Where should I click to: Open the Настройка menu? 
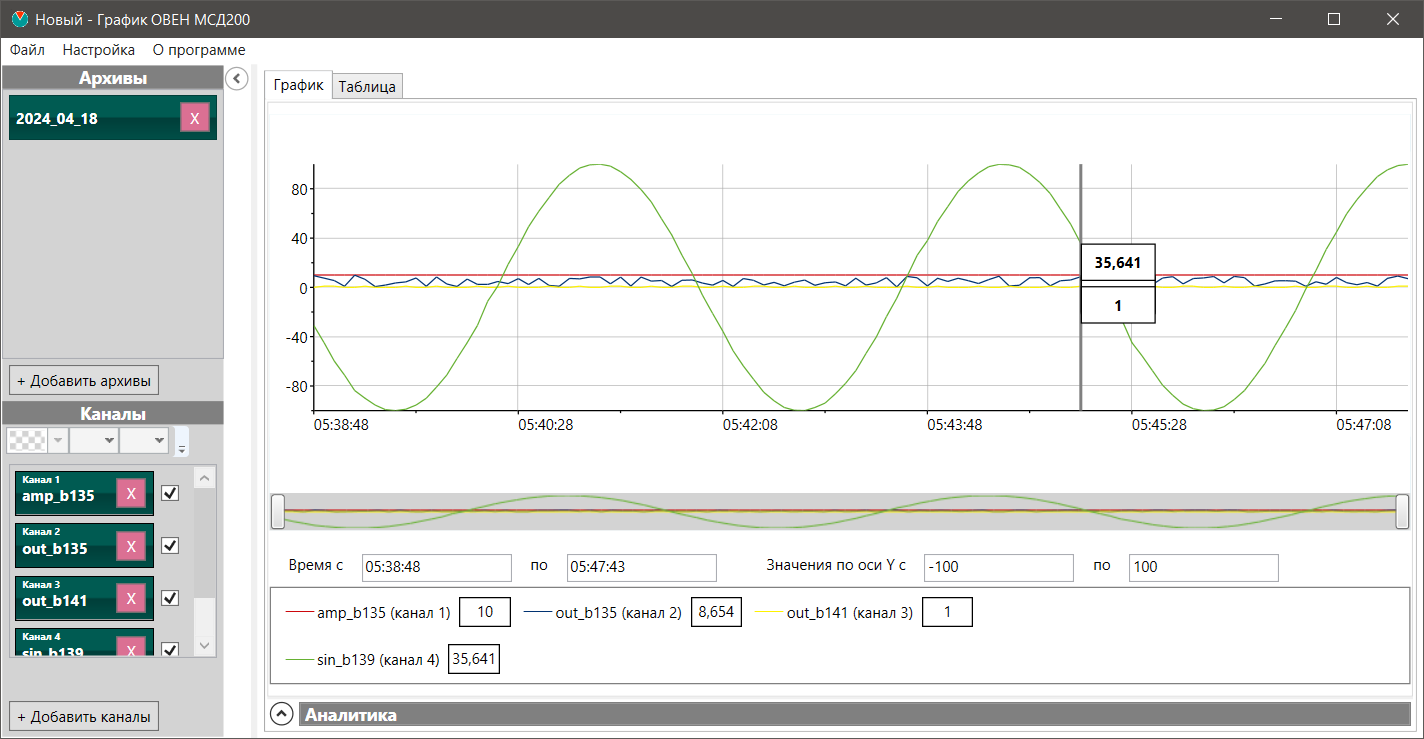point(98,50)
